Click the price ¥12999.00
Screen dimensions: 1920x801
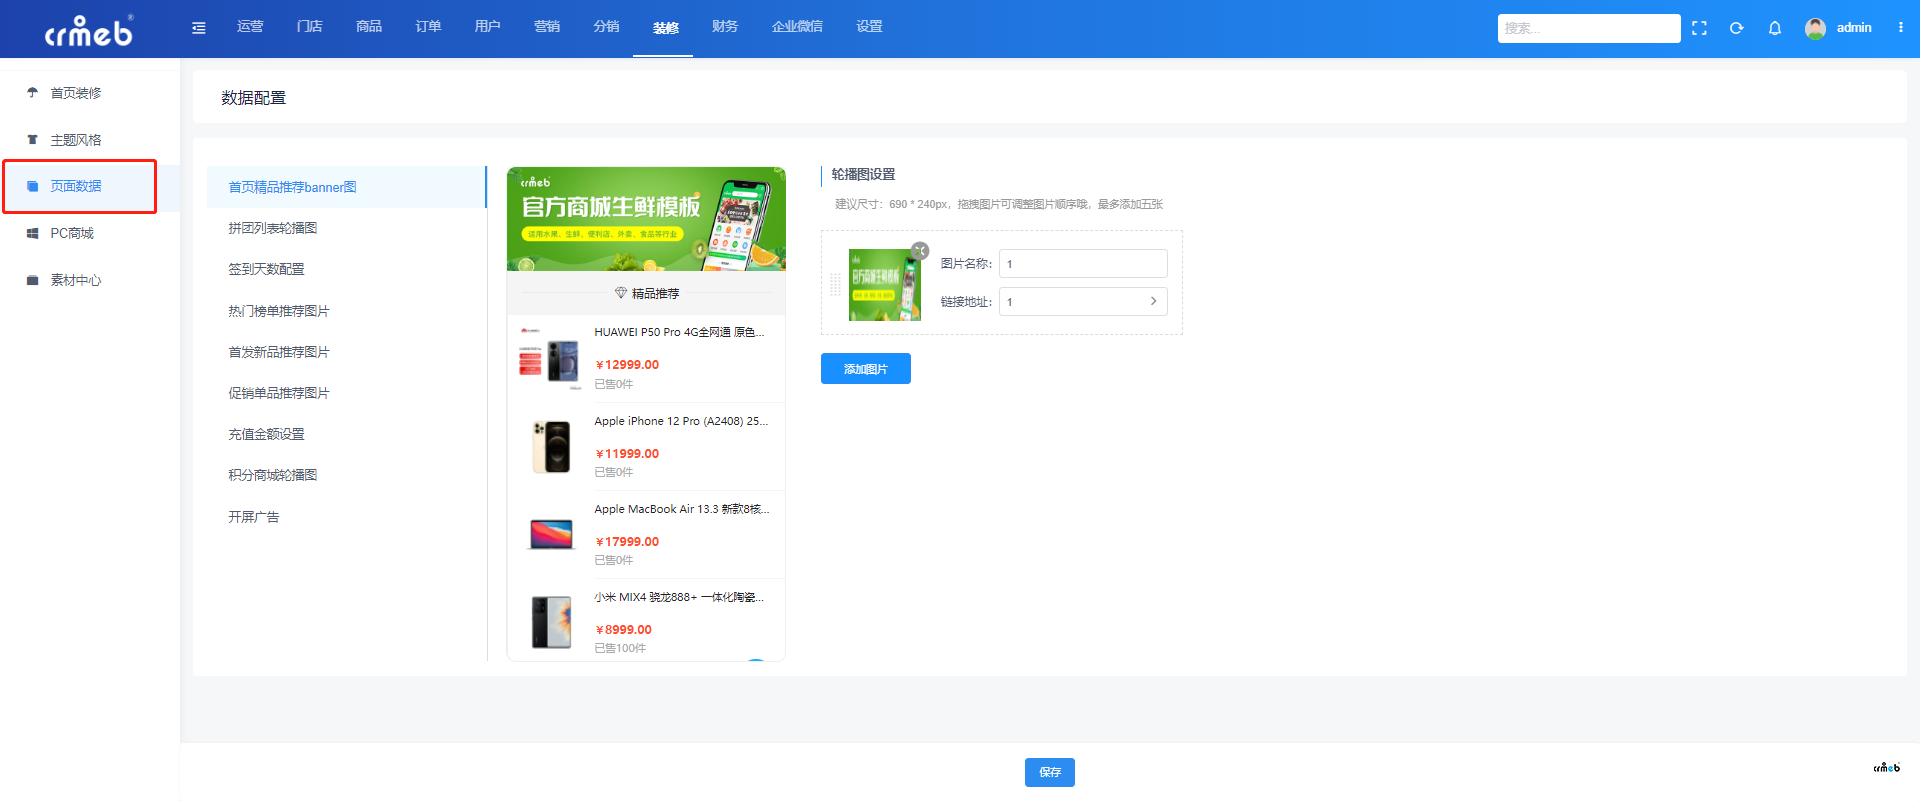pyautogui.click(x=627, y=365)
